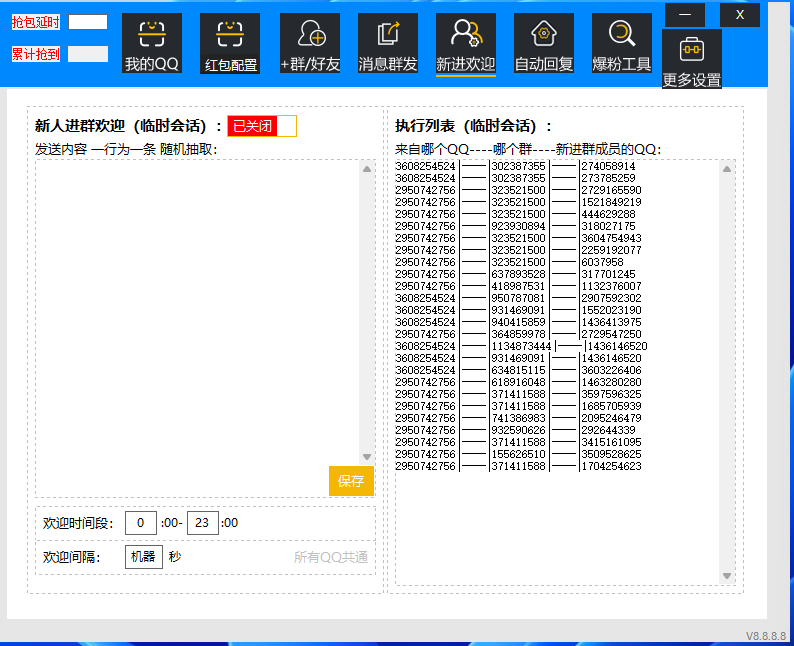794x646 pixels.
Task: Click the execution list scrollbar down arrow
Action: pos(727,576)
